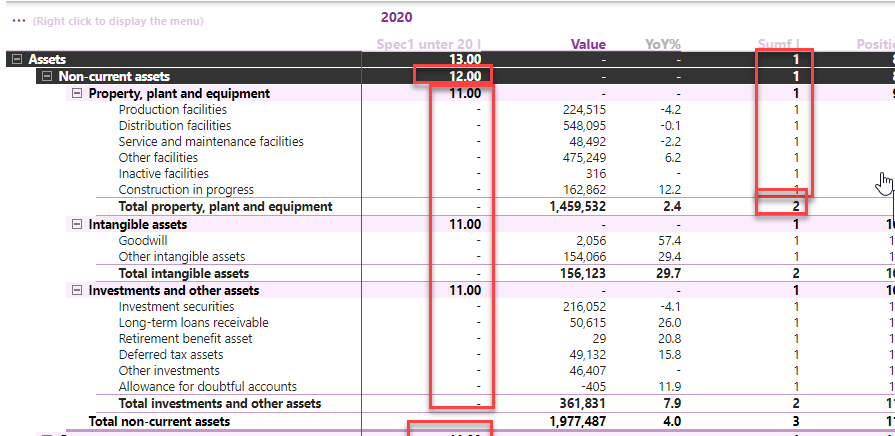This screenshot has width=895, height=436.
Task: Select the Other facilities row label
Action: coord(158,158)
